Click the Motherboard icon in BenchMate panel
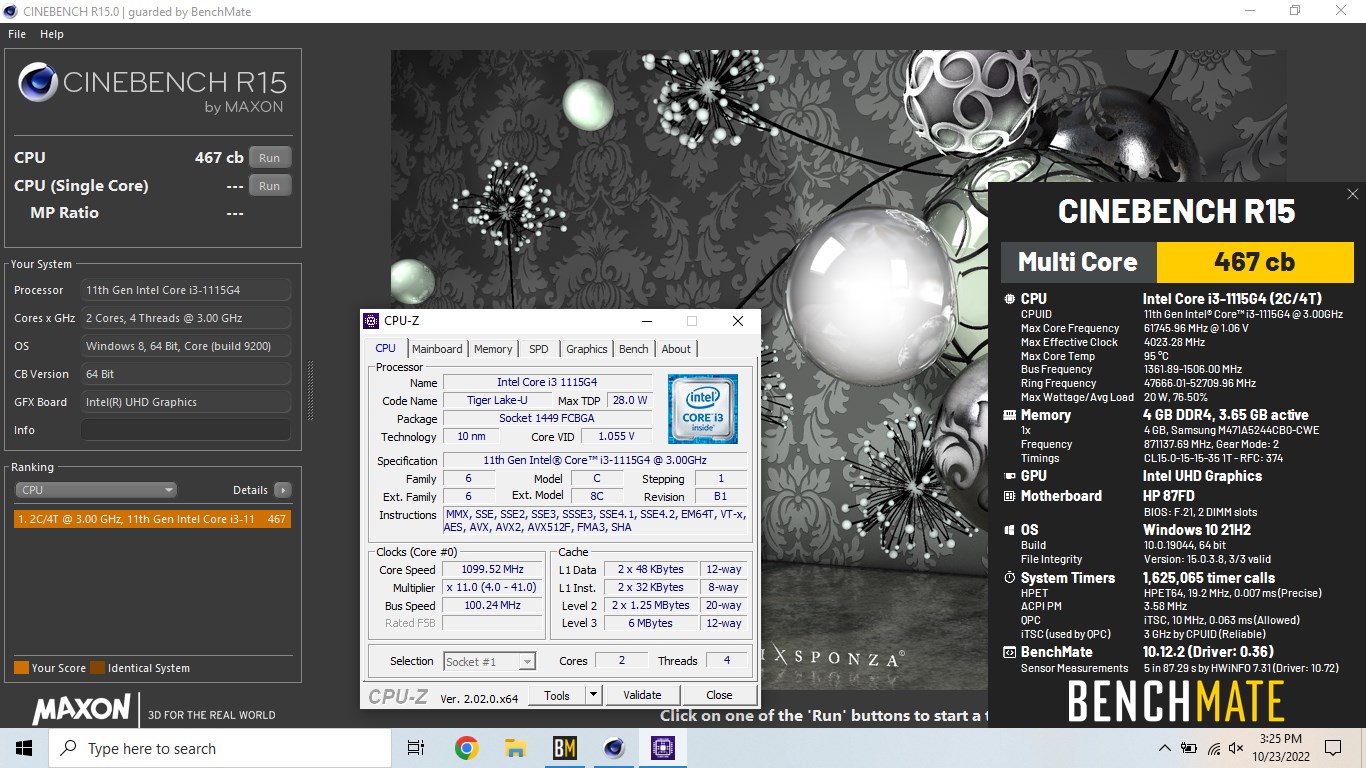Image resolution: width=1366 pixels, height=768 pixels. [x=1009, y=496]
